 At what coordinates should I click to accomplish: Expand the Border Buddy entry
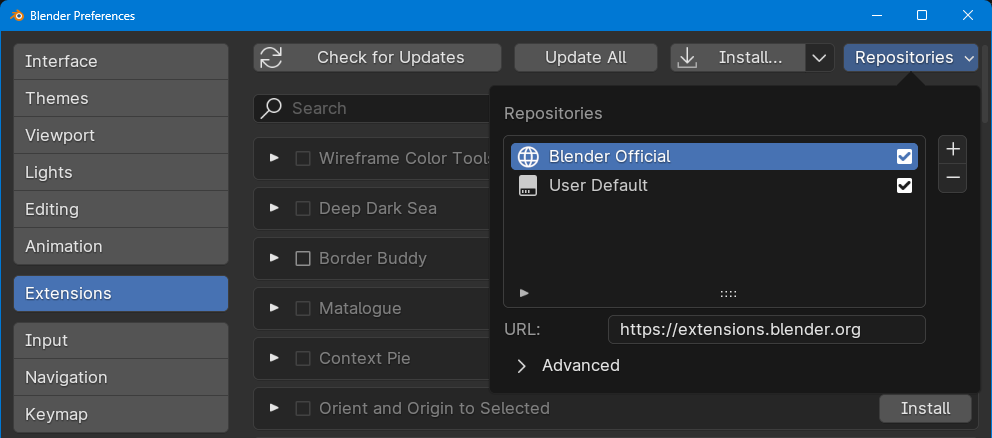274,258
